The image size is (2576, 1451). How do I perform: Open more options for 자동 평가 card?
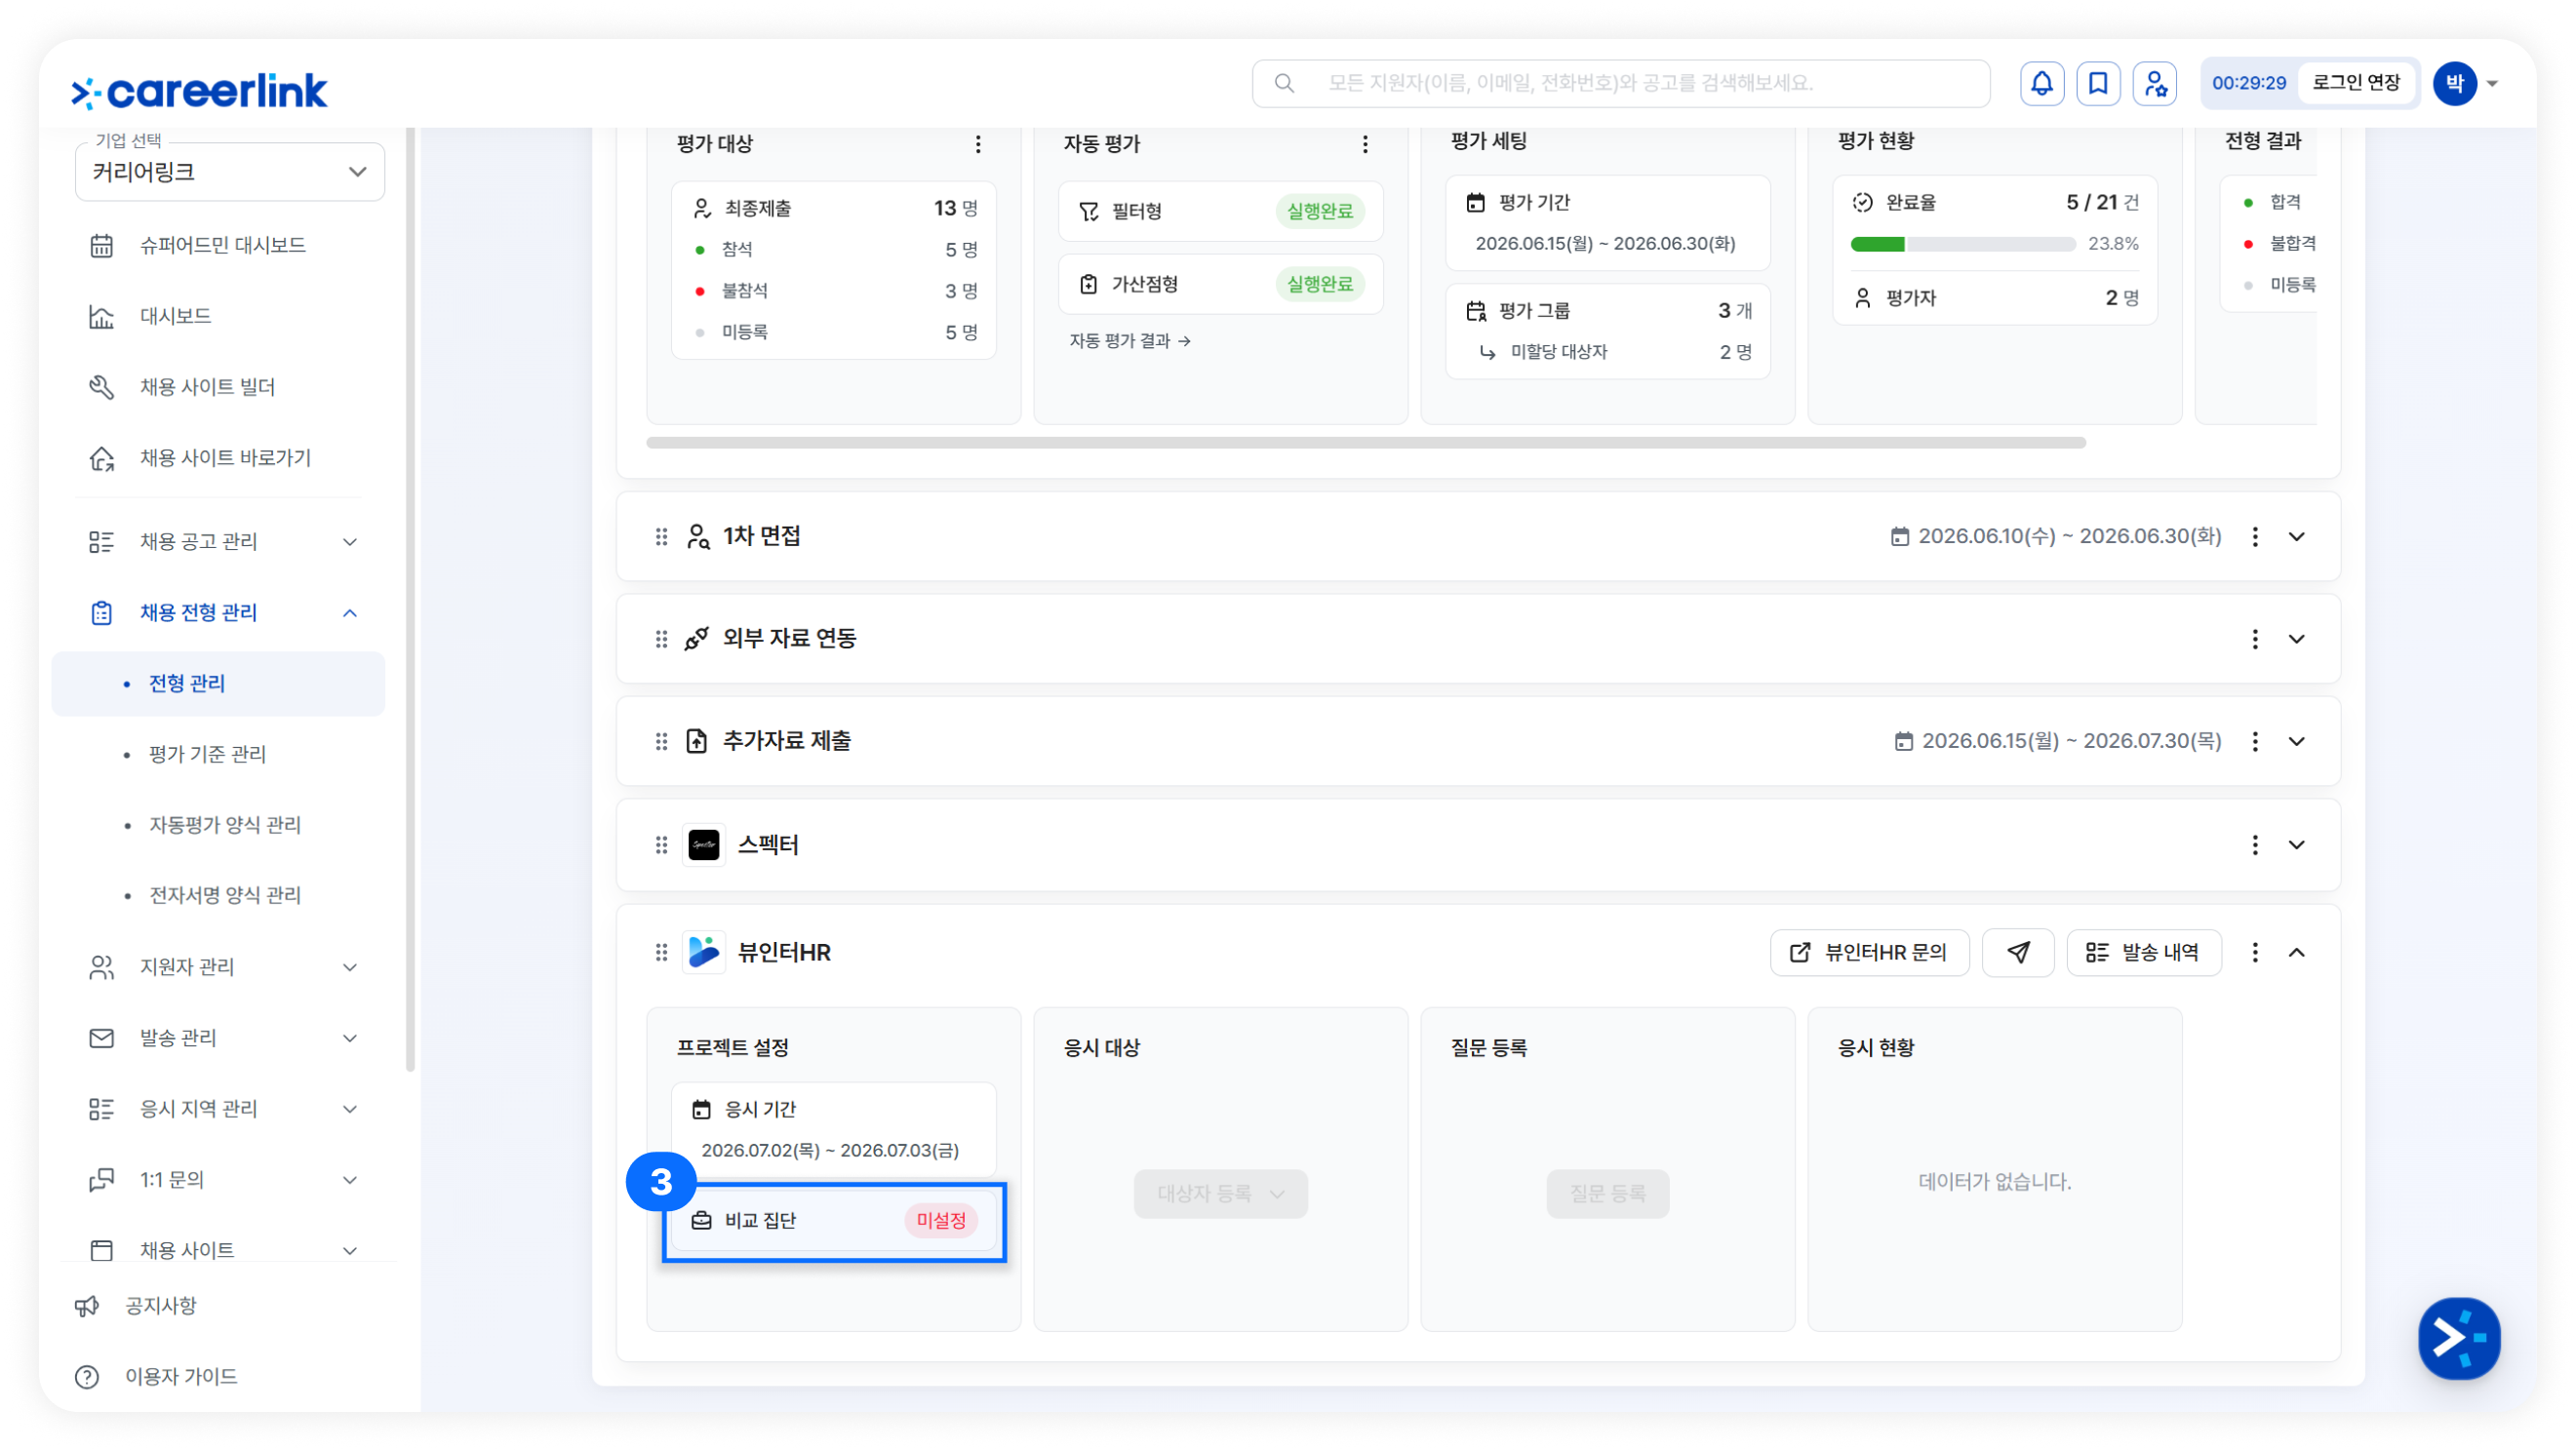point(1365,144)
